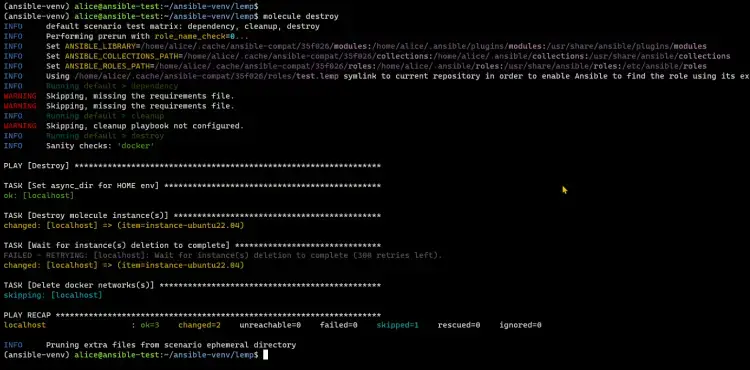Click the "skipping: [localhost]" status text

(x=53, y=295)
